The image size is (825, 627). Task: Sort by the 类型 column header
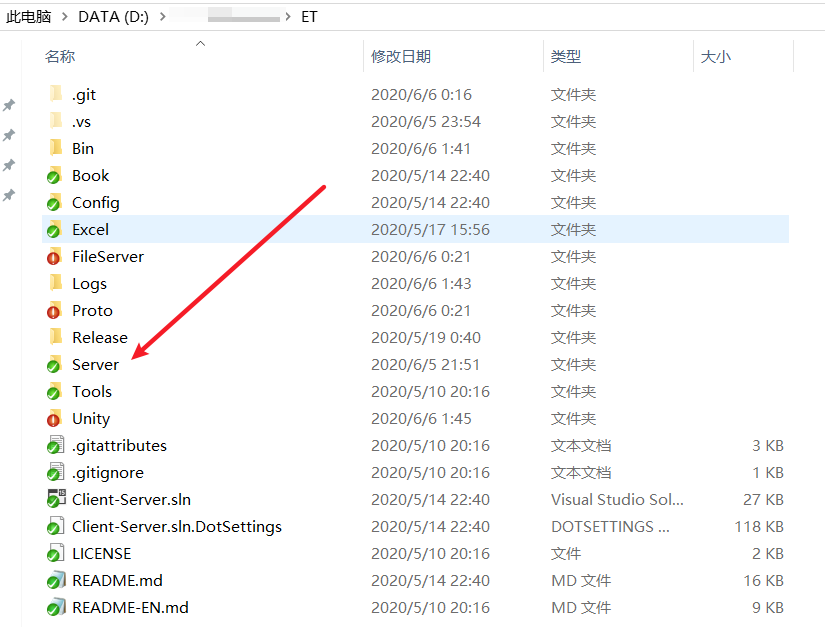[566, 56]
